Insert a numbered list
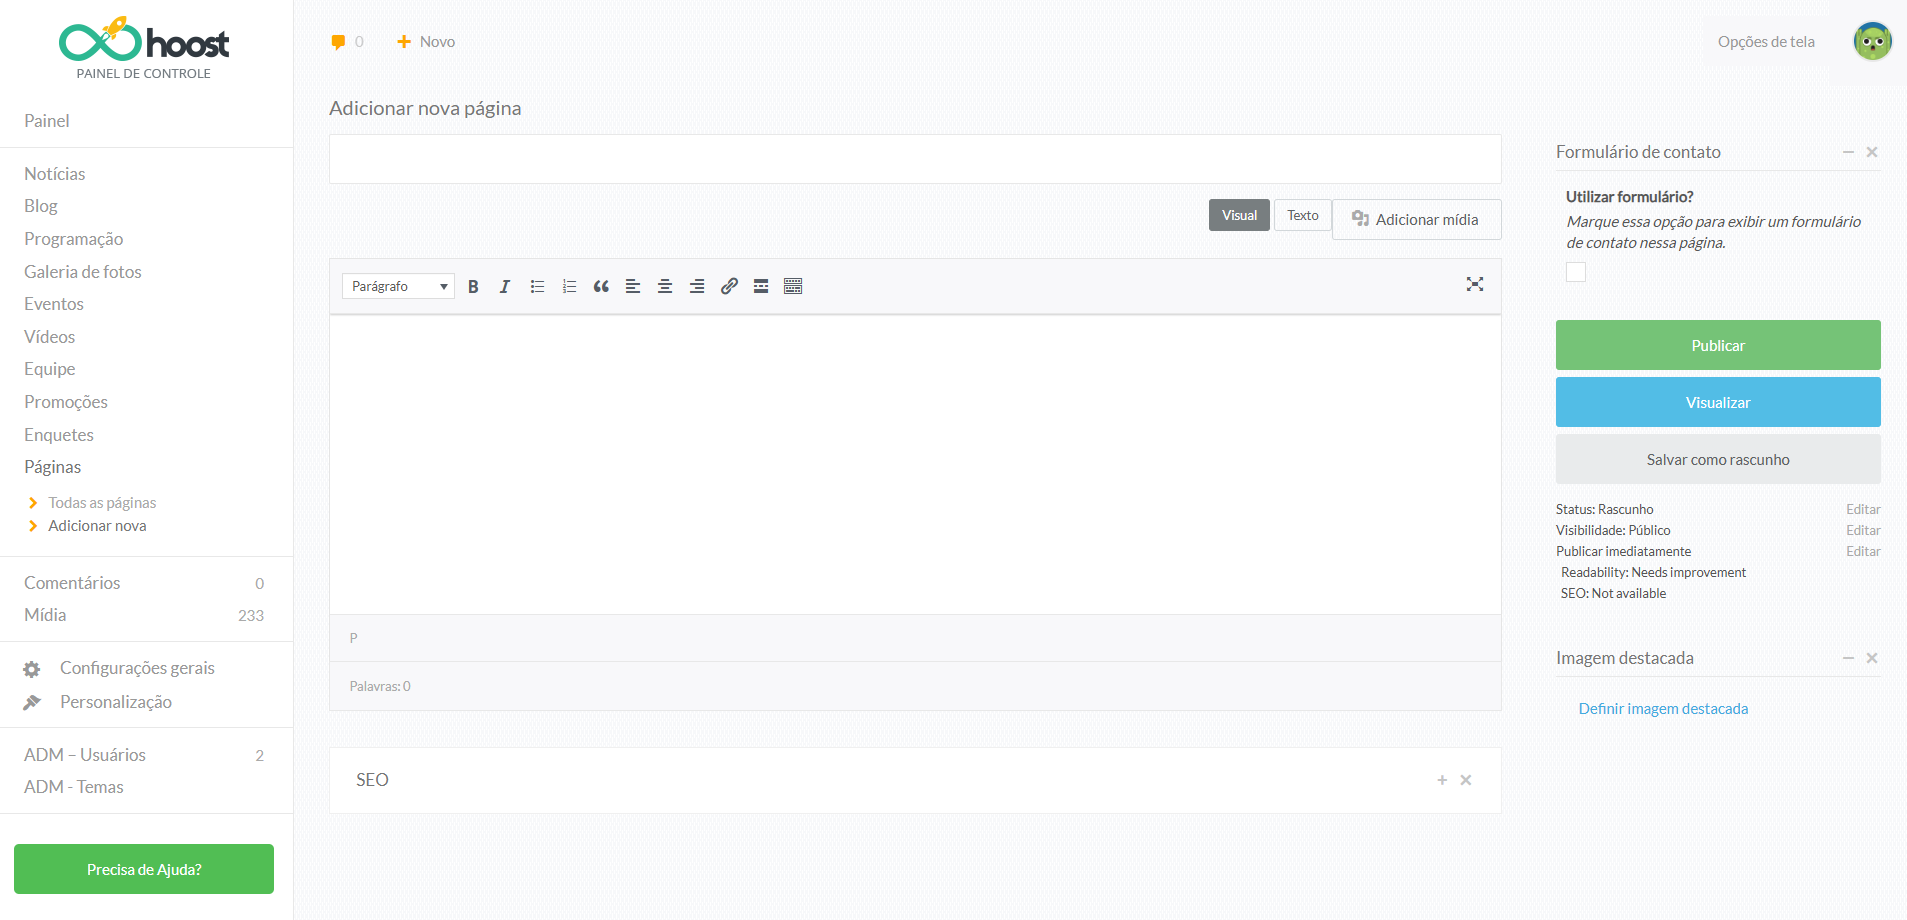 click(x=569, y=287)
